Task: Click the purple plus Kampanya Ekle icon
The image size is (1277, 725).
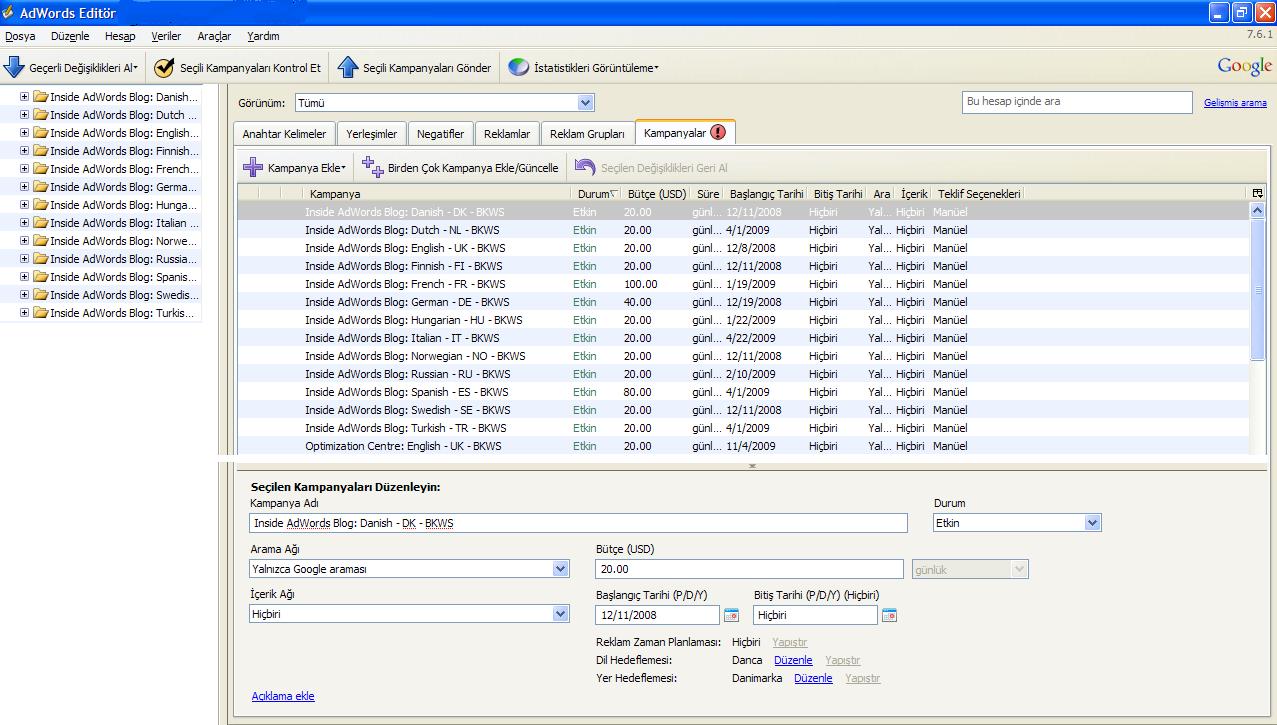Action: [x=253, y=167]
